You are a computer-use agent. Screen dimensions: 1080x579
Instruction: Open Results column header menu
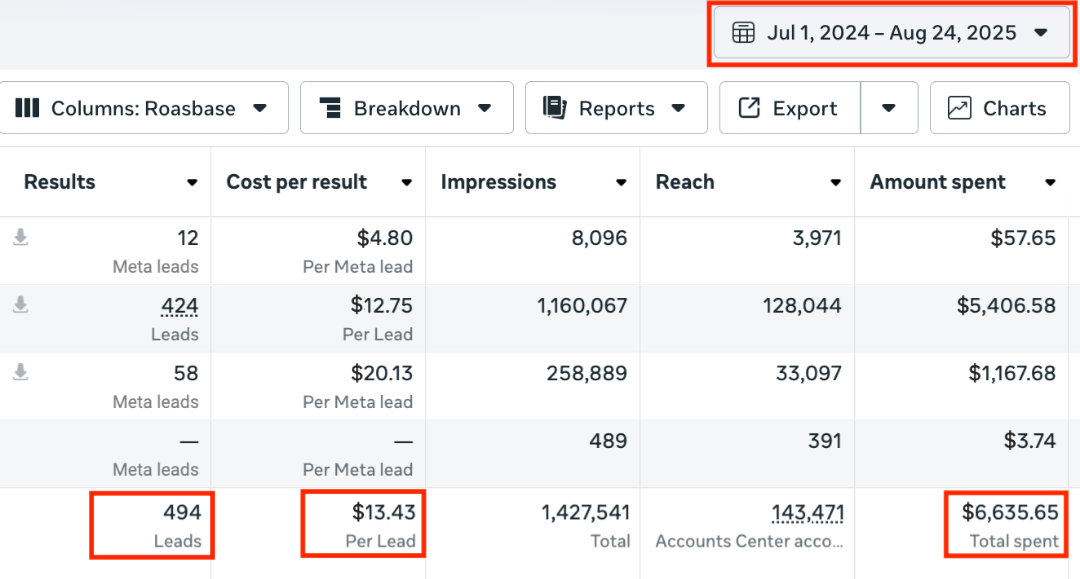tap(192, 183)
